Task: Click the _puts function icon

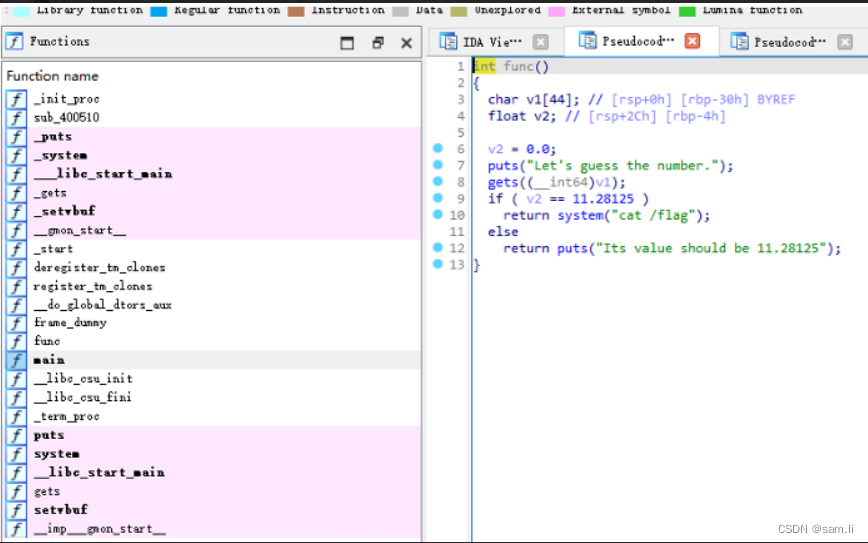Action: coord(17,137)
